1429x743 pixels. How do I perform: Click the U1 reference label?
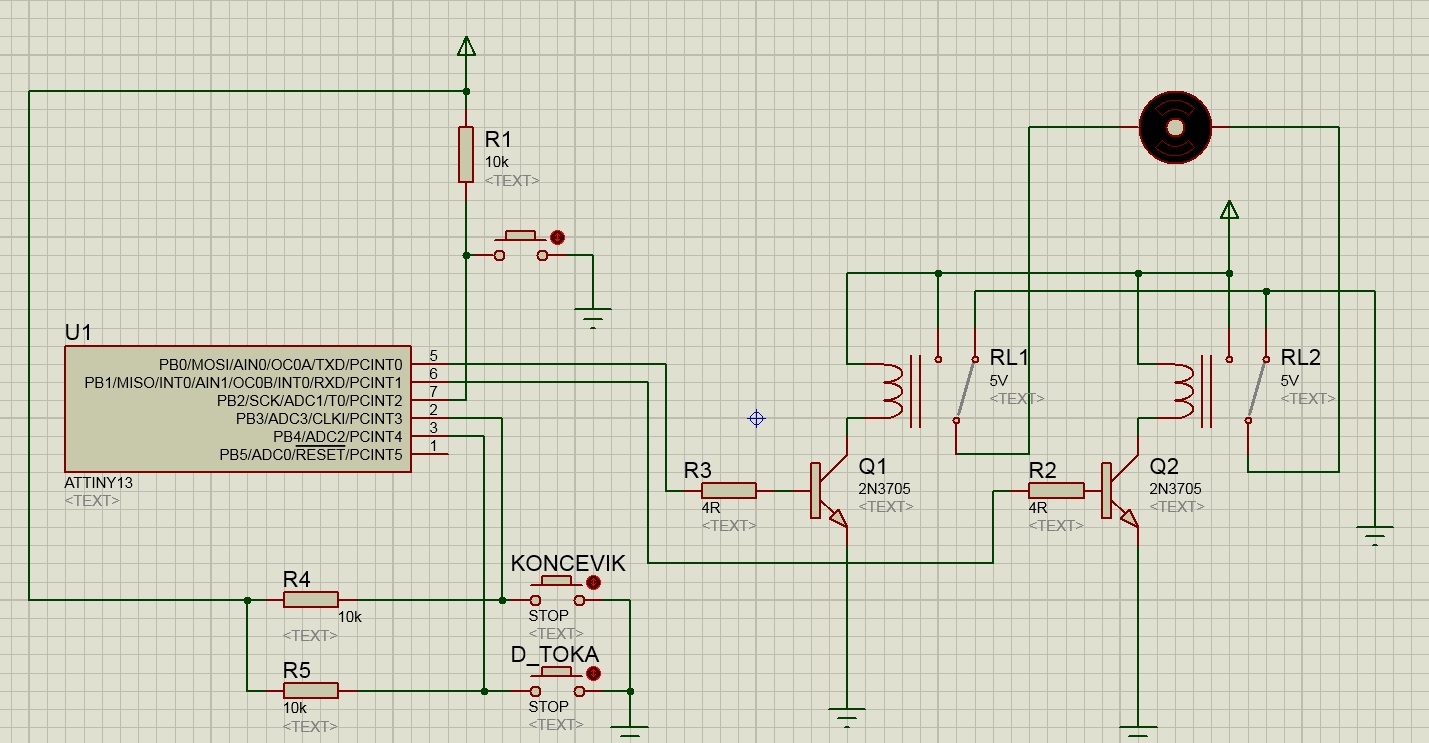click(78, 331)
